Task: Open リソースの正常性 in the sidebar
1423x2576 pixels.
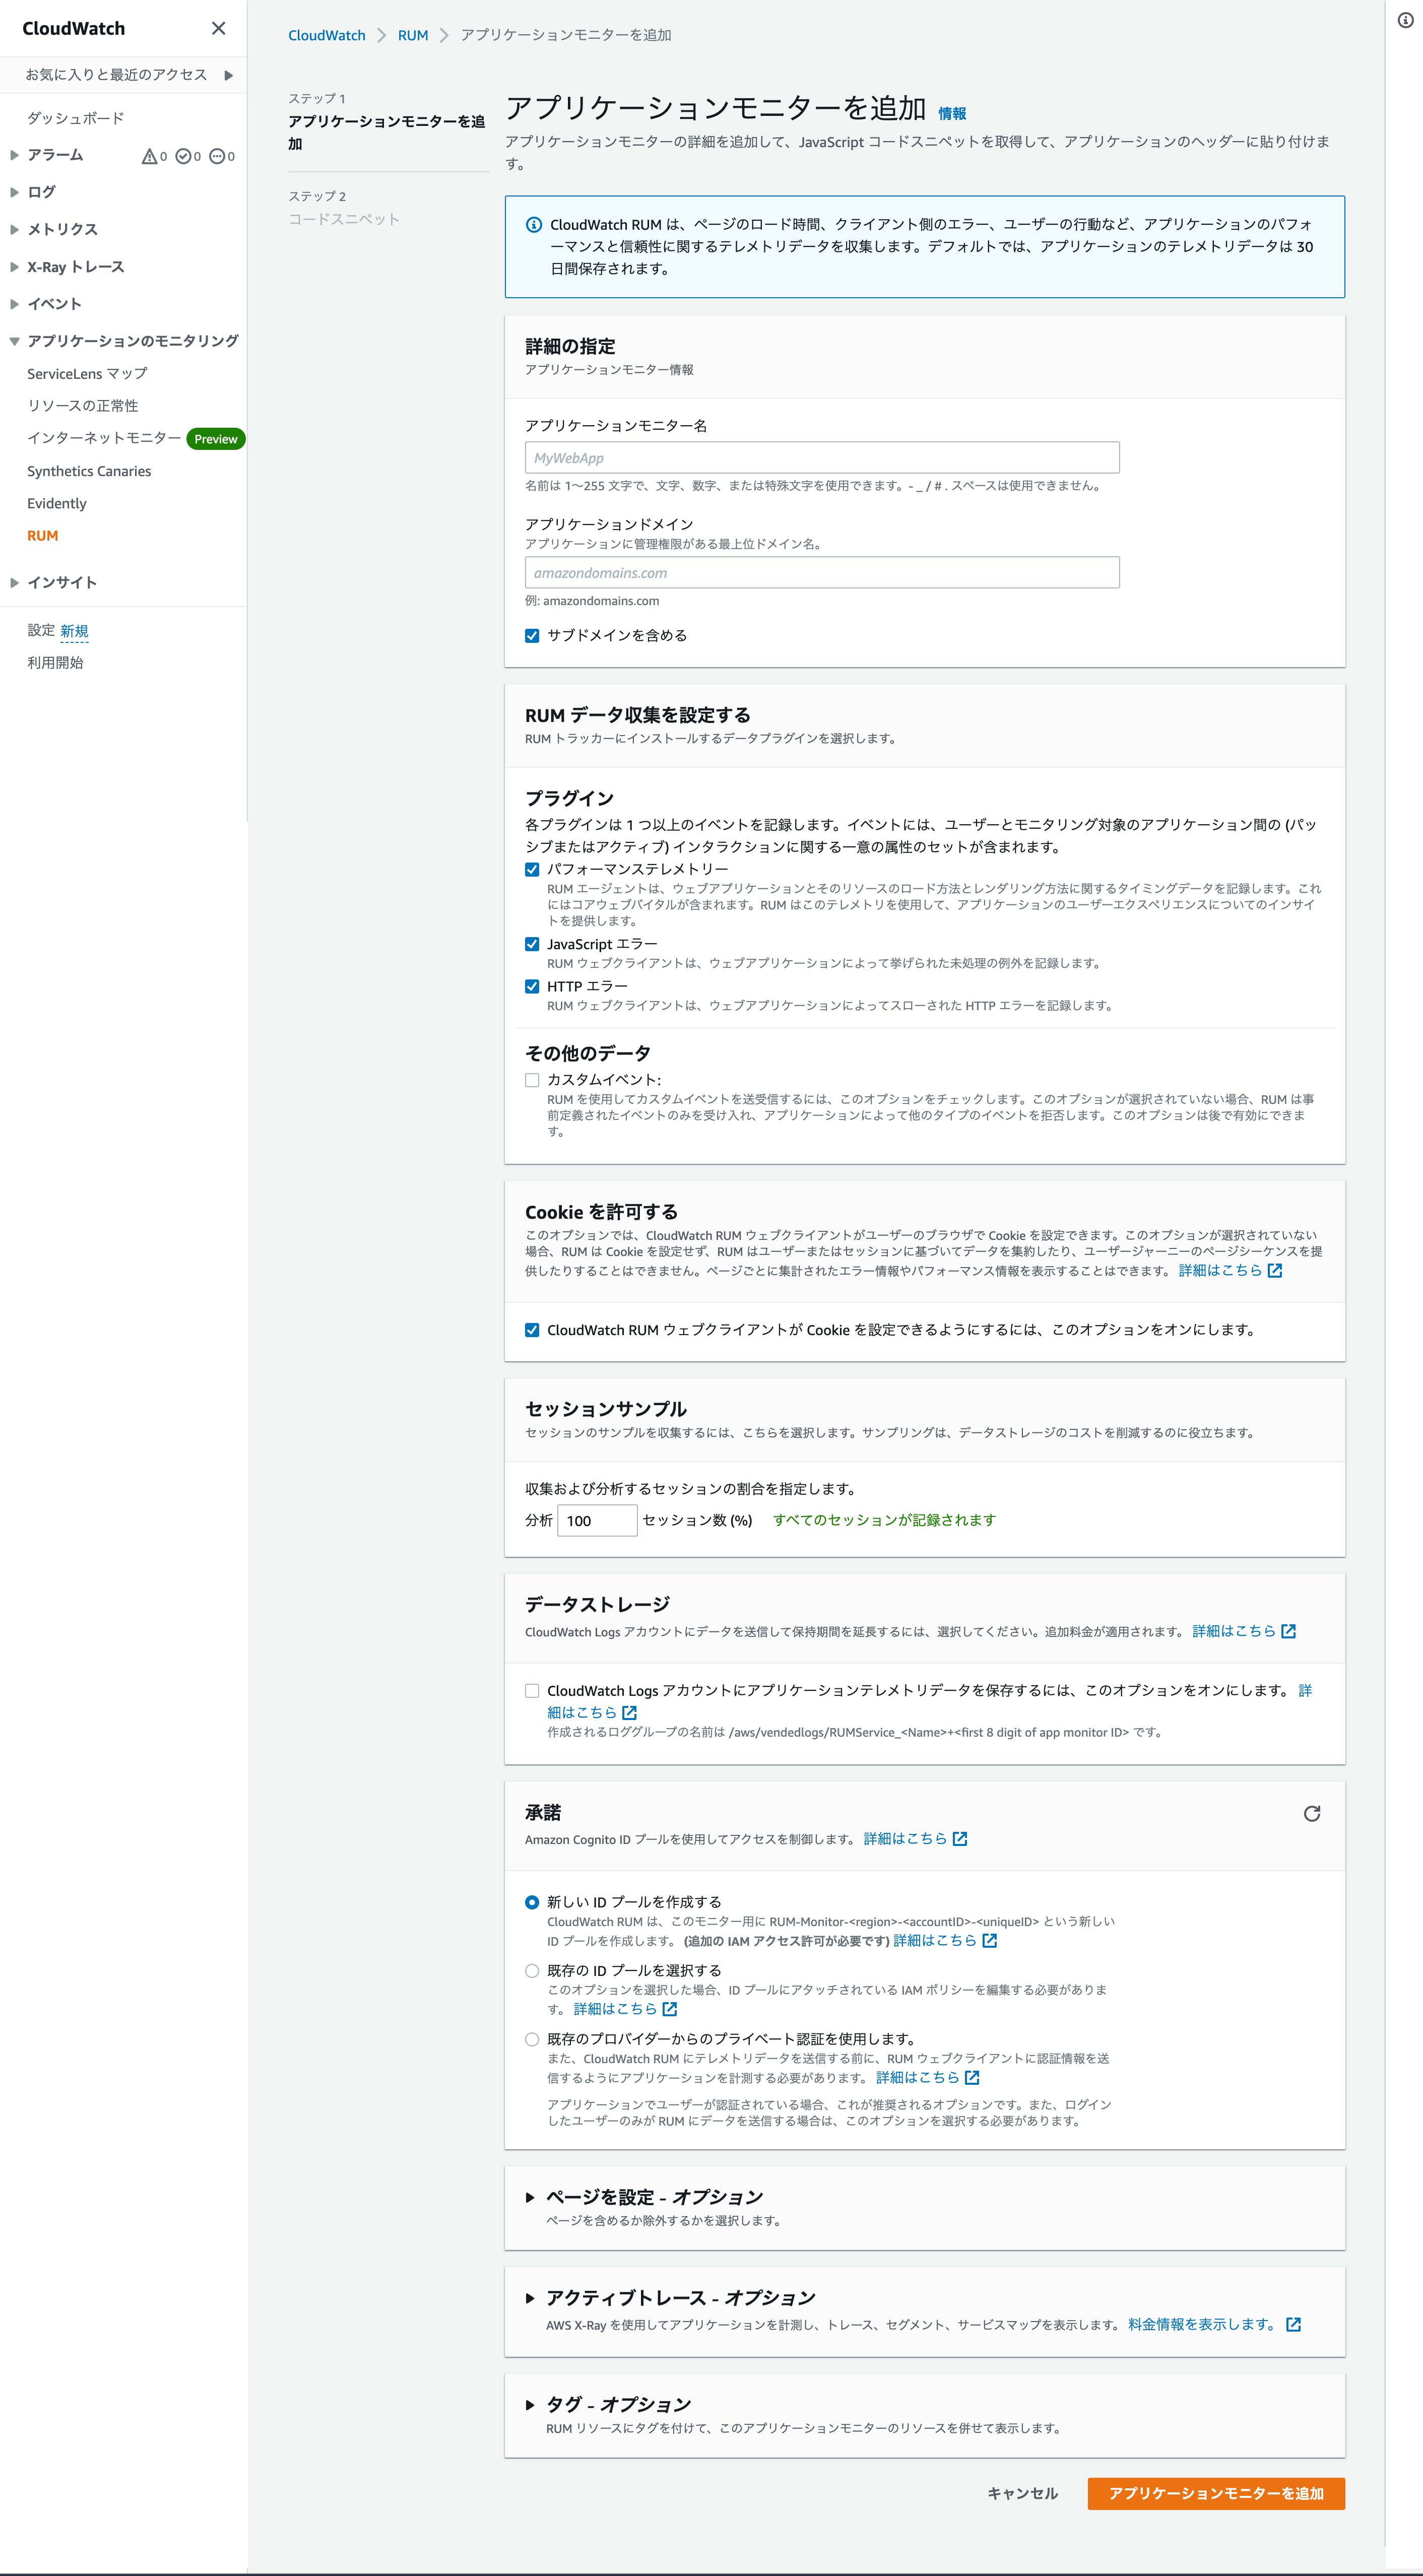Action: click(83, 405)
